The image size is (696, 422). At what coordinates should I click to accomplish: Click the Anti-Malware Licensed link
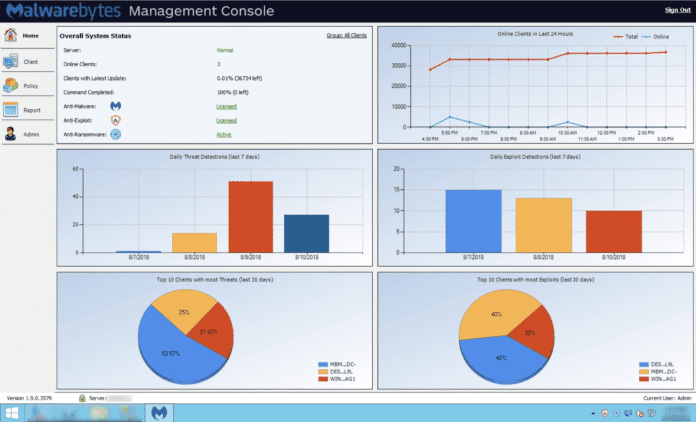226,106
